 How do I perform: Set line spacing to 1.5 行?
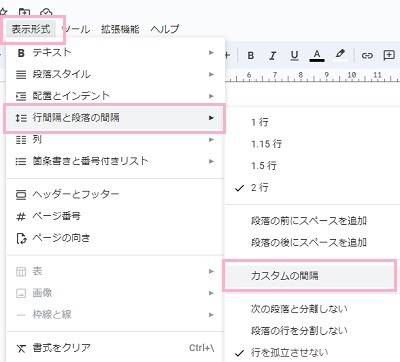(x=313, y=165)
